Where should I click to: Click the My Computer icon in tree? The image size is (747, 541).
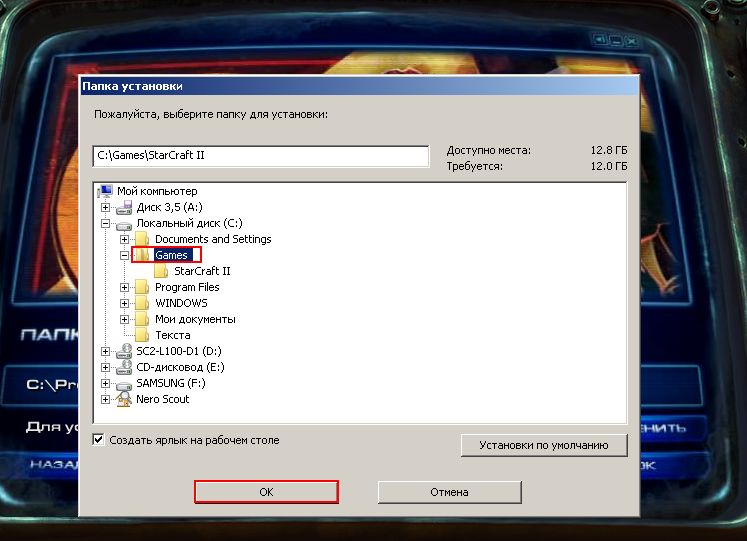coord(105,191)
